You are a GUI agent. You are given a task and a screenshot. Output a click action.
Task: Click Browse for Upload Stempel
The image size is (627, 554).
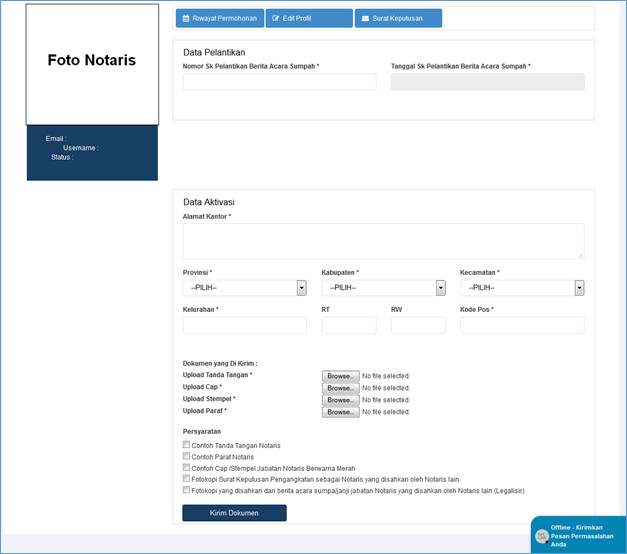pos(340,400)
